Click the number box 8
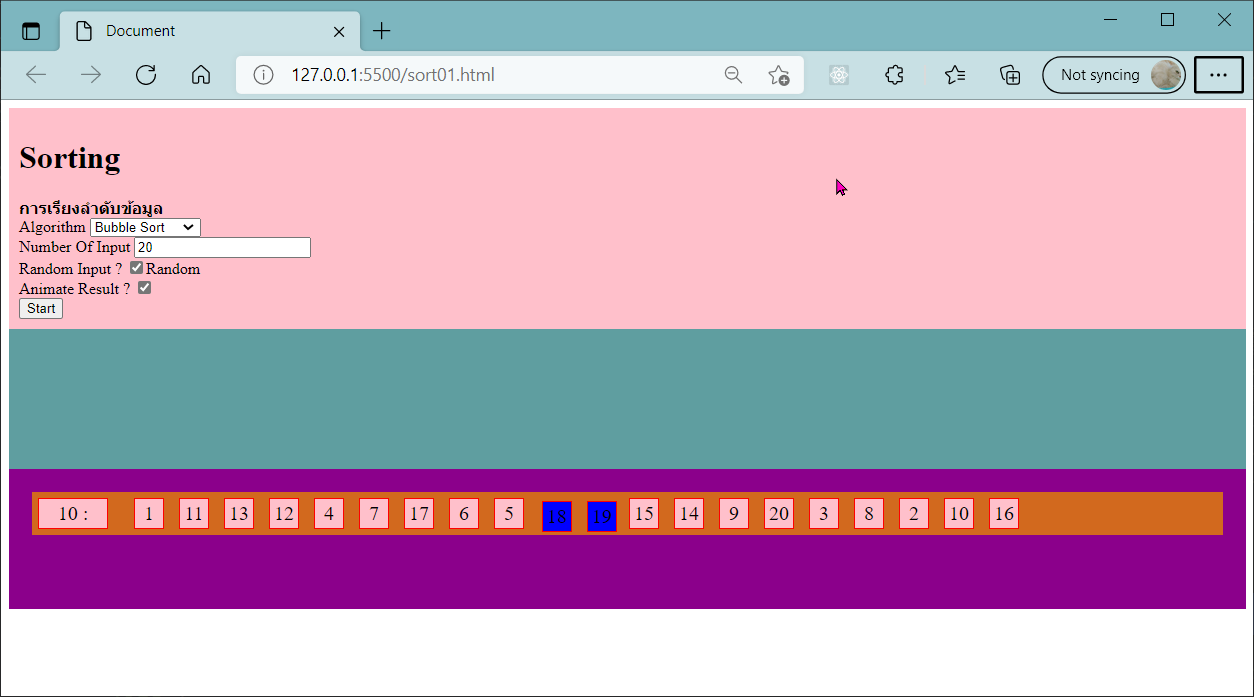 tap(869, 514)
